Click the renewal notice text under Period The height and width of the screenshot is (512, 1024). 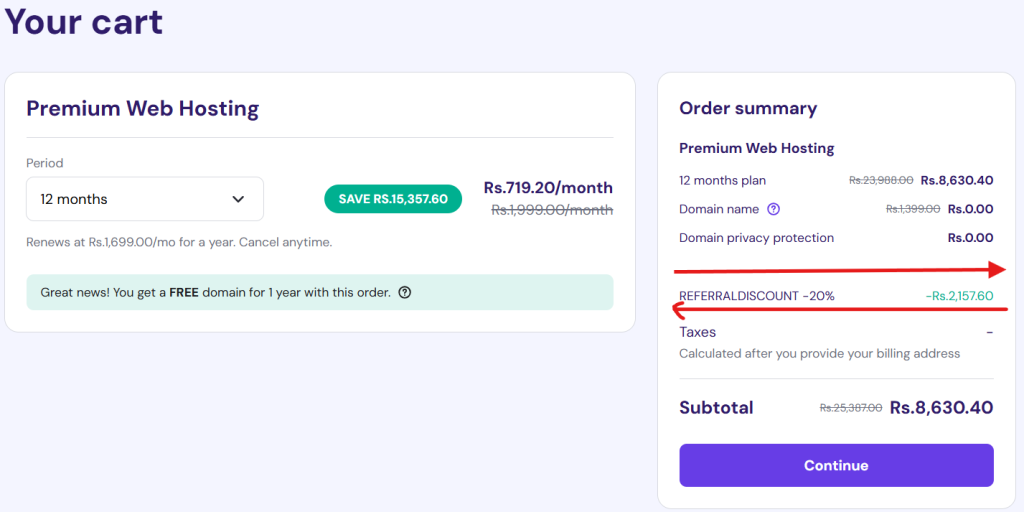coord(180,242)
